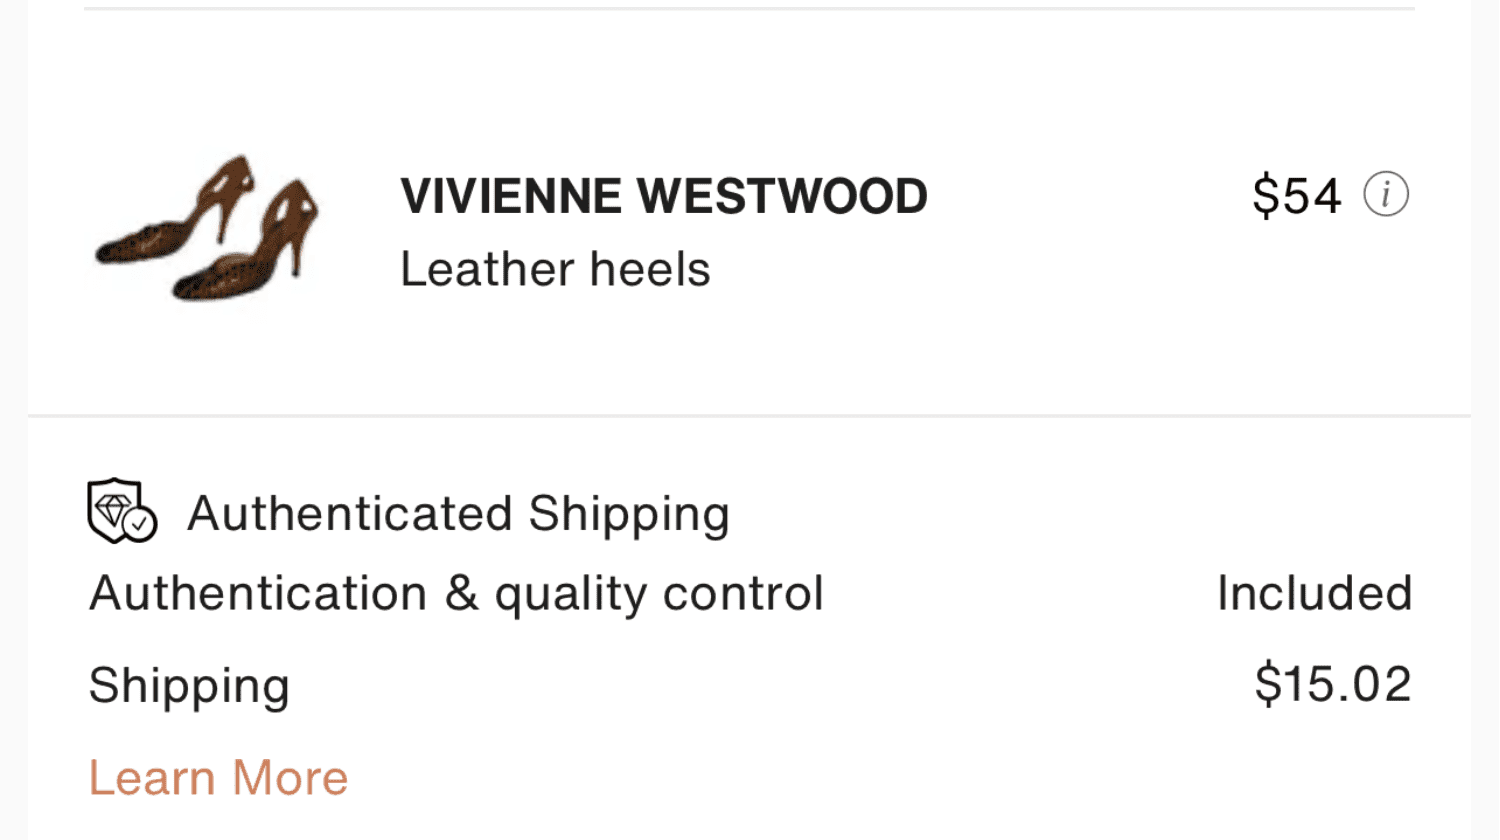1500x840 pixels.
Task: Click the $54 item price
Action: coord(1296,195)
